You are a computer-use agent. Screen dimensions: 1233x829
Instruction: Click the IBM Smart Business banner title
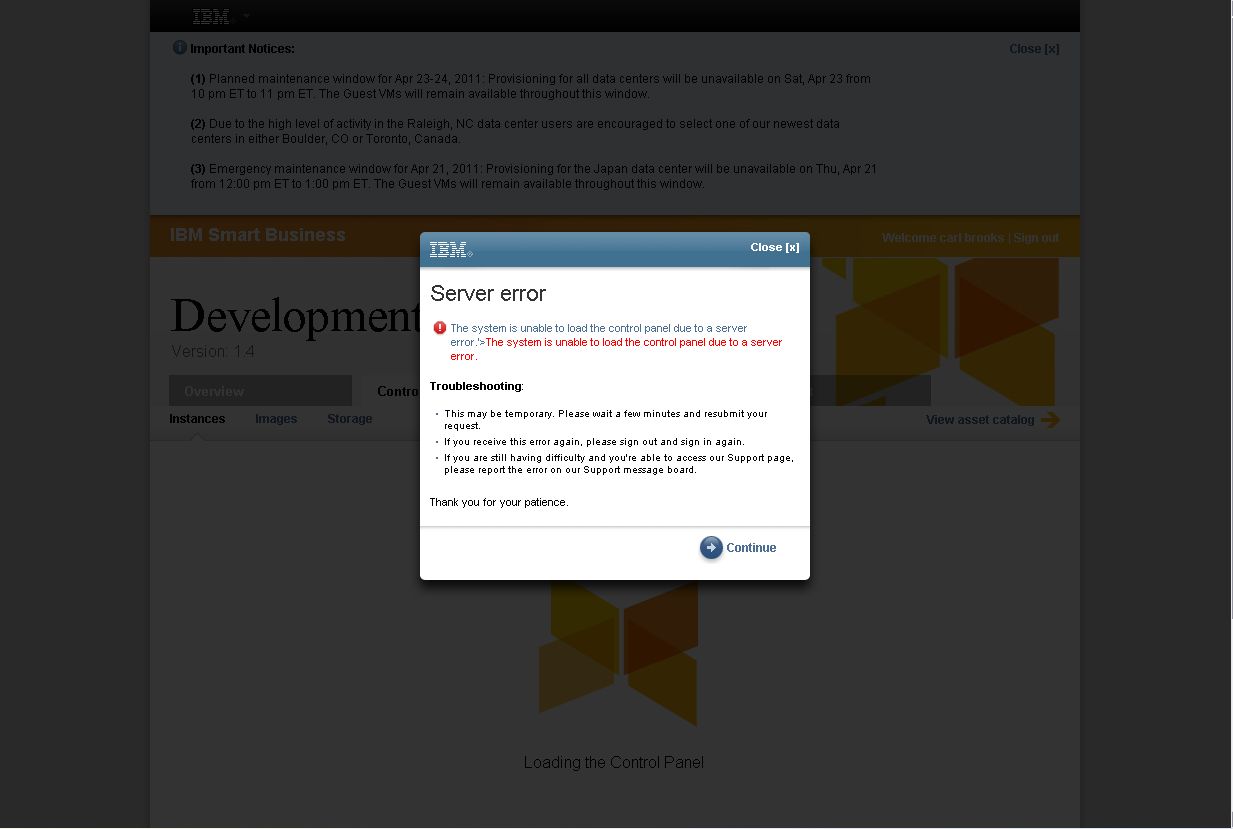(258, 235)
